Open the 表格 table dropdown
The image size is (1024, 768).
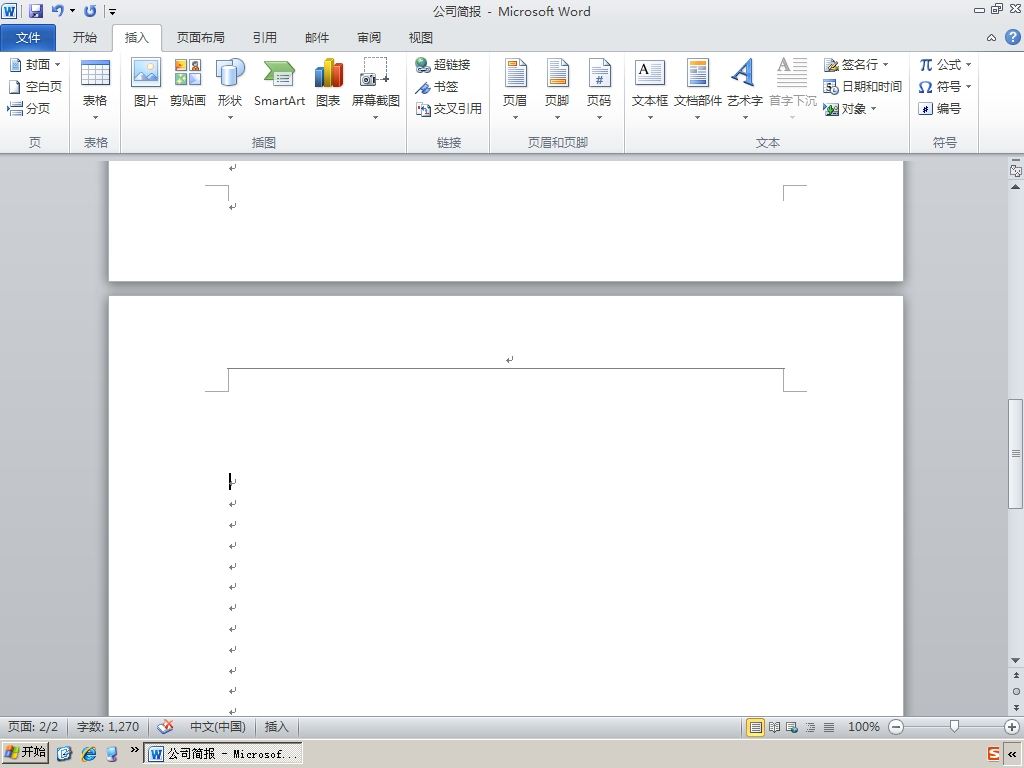(95, 89)
